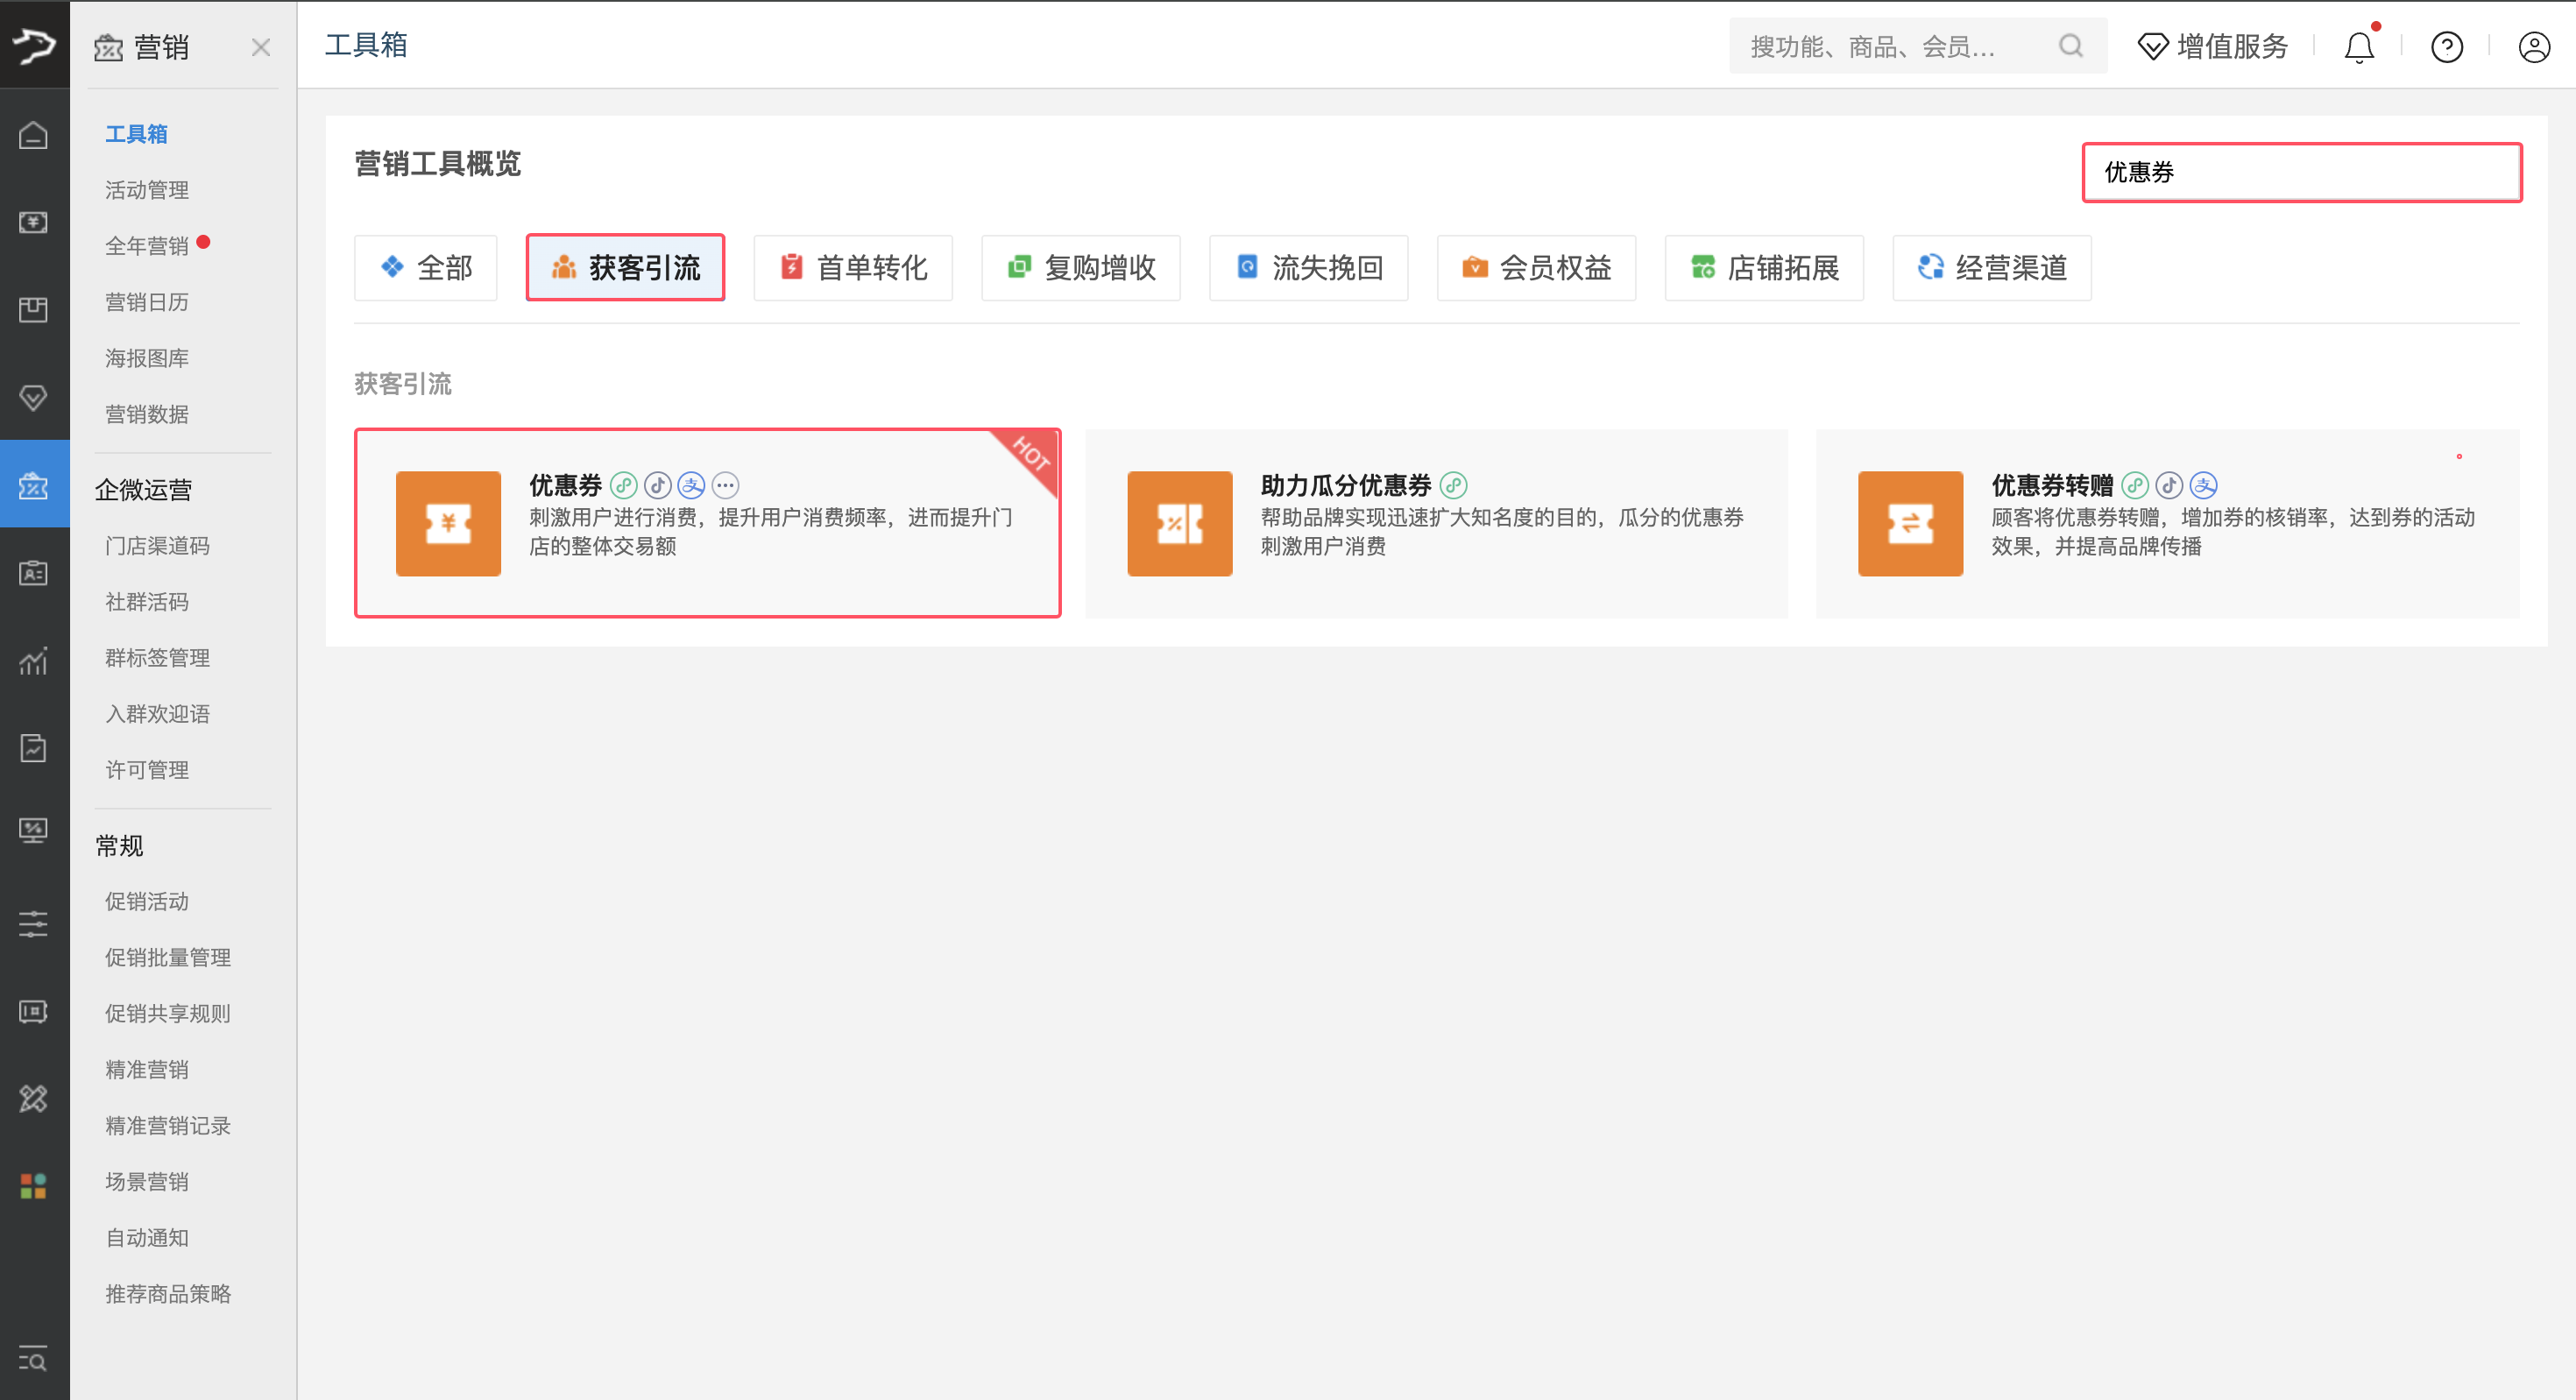Click the orange 优惠券转赠 thumbnail

click(1911, 524)
